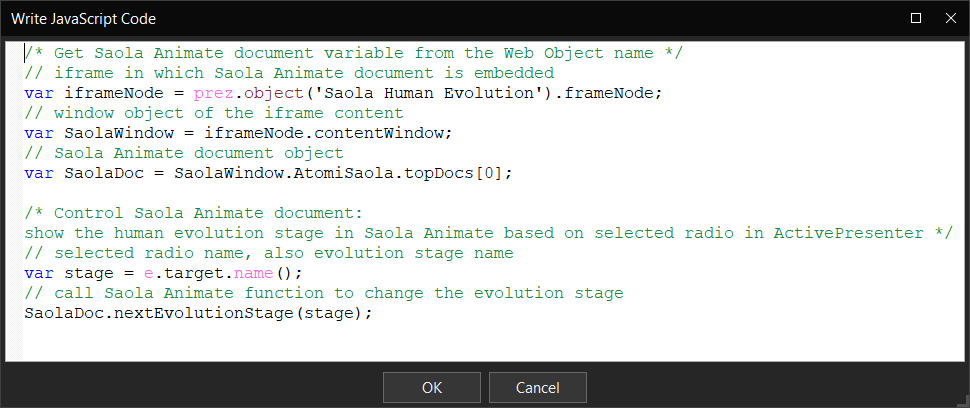Click the '// call Saola Animate function' comment
The height and width of the screenshot is (408, 970).
tap(324, 293)
